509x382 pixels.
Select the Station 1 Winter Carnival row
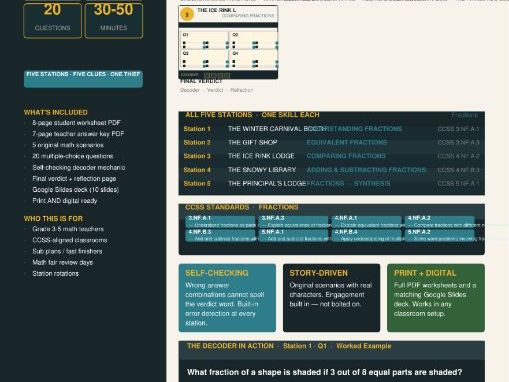coord(331,129)
